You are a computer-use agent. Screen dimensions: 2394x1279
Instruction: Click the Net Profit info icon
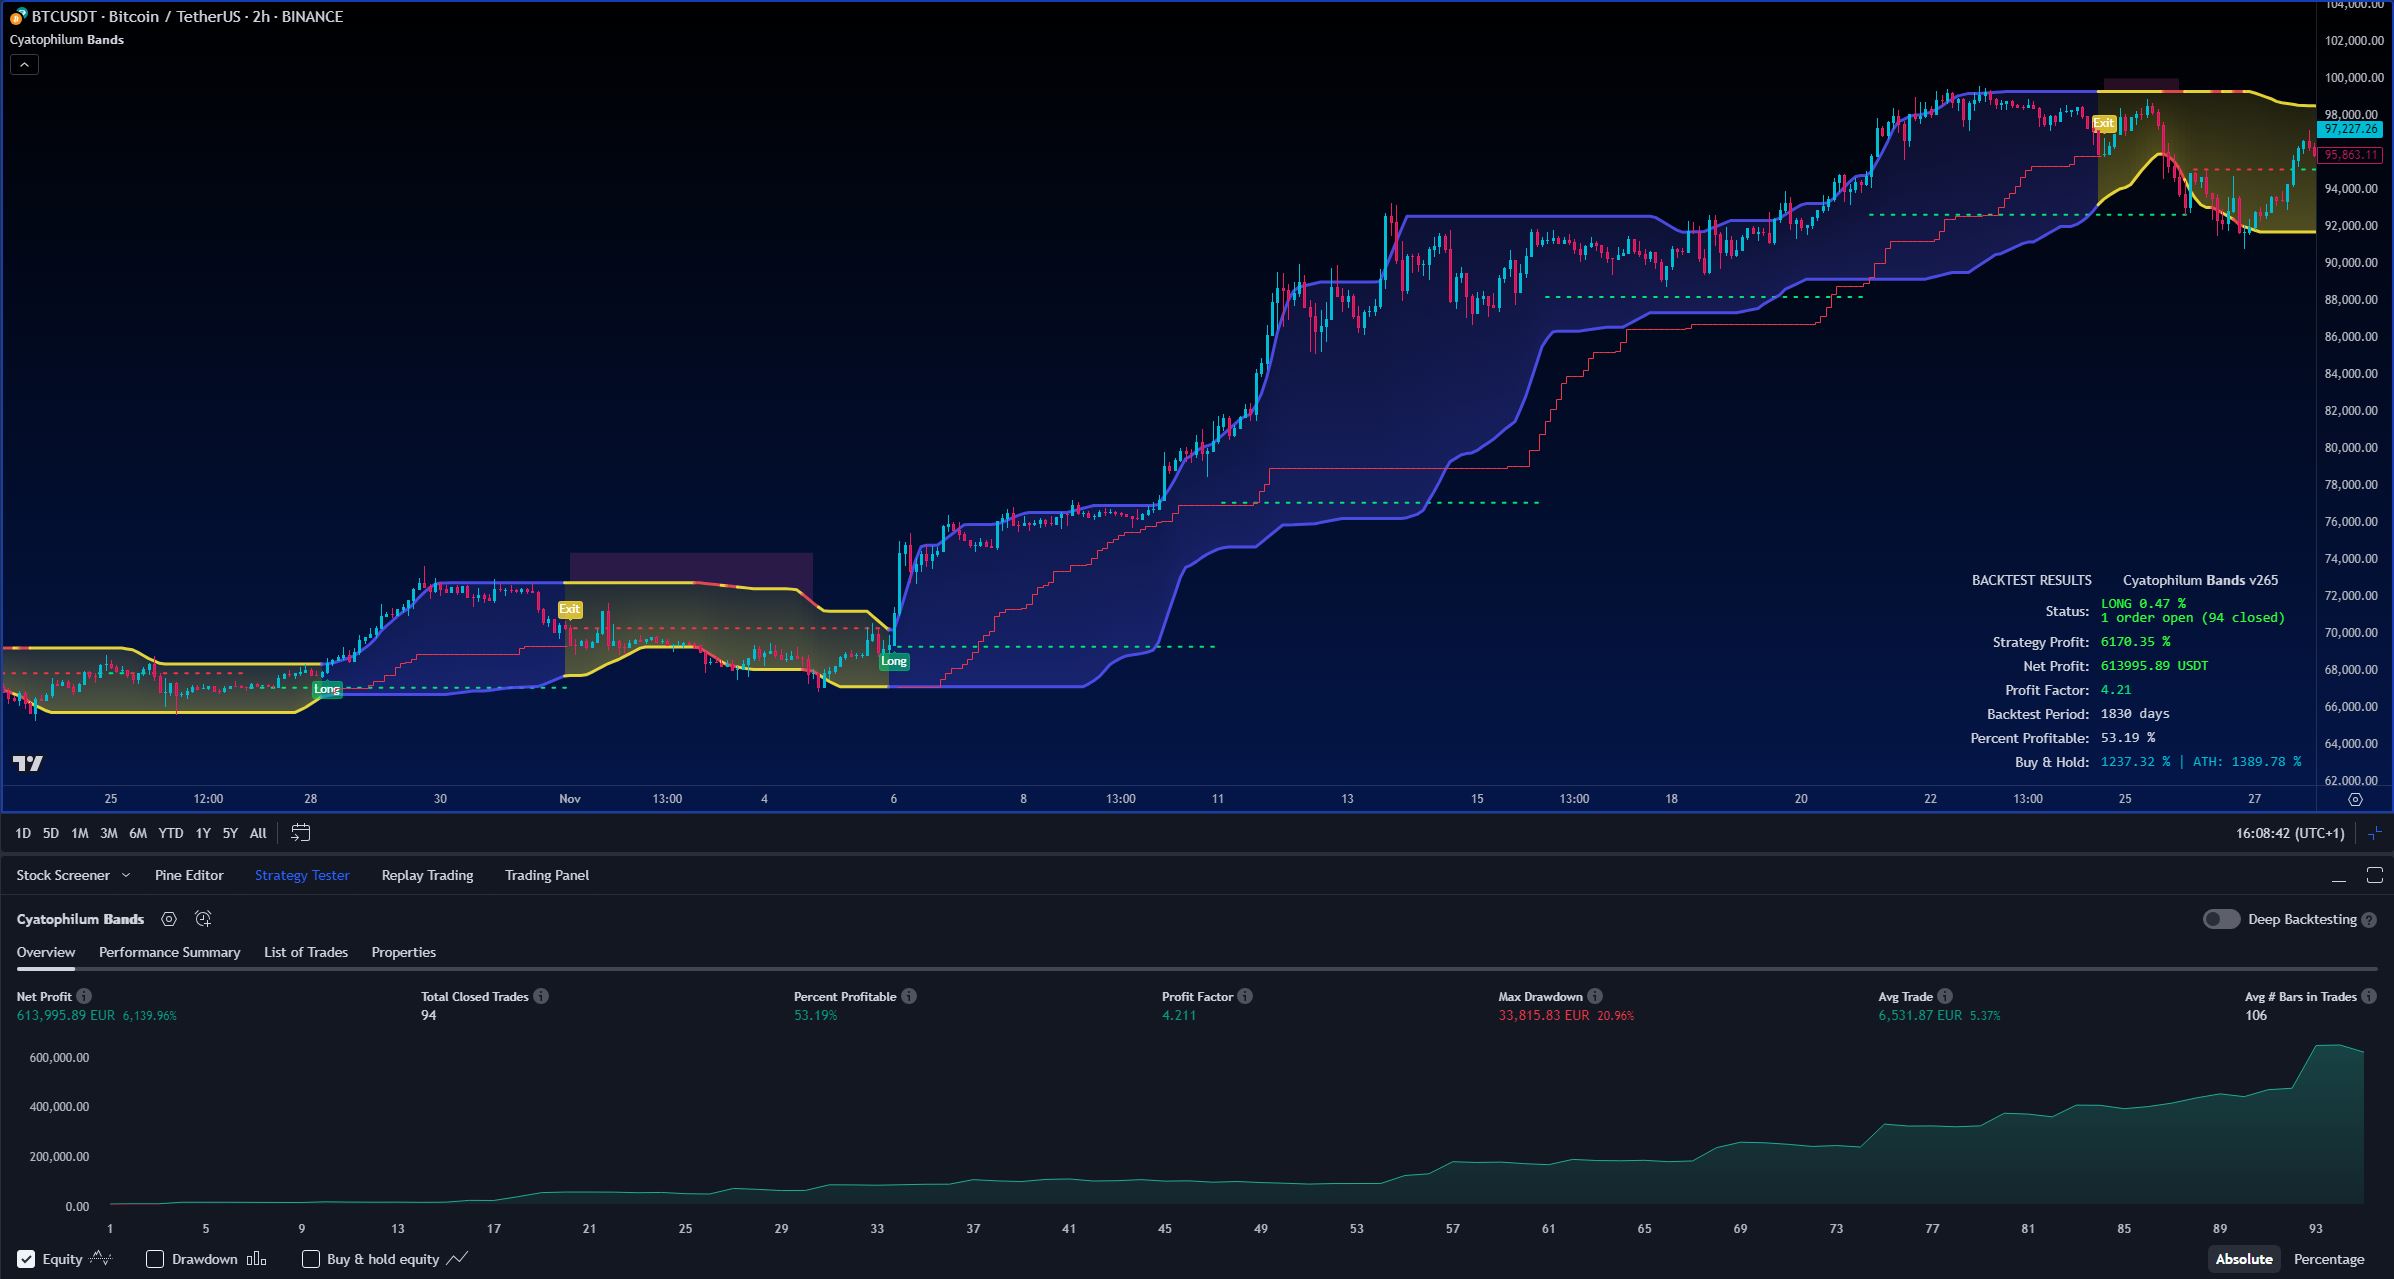tap(84, 996)
